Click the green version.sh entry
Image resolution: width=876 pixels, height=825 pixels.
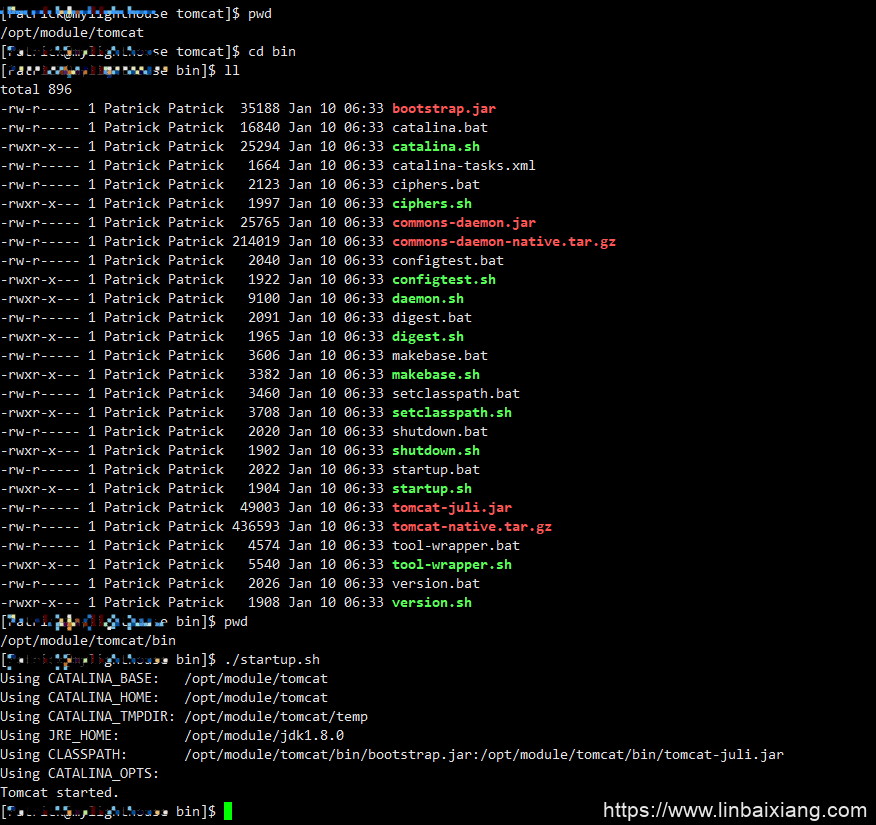click(432, 602)
